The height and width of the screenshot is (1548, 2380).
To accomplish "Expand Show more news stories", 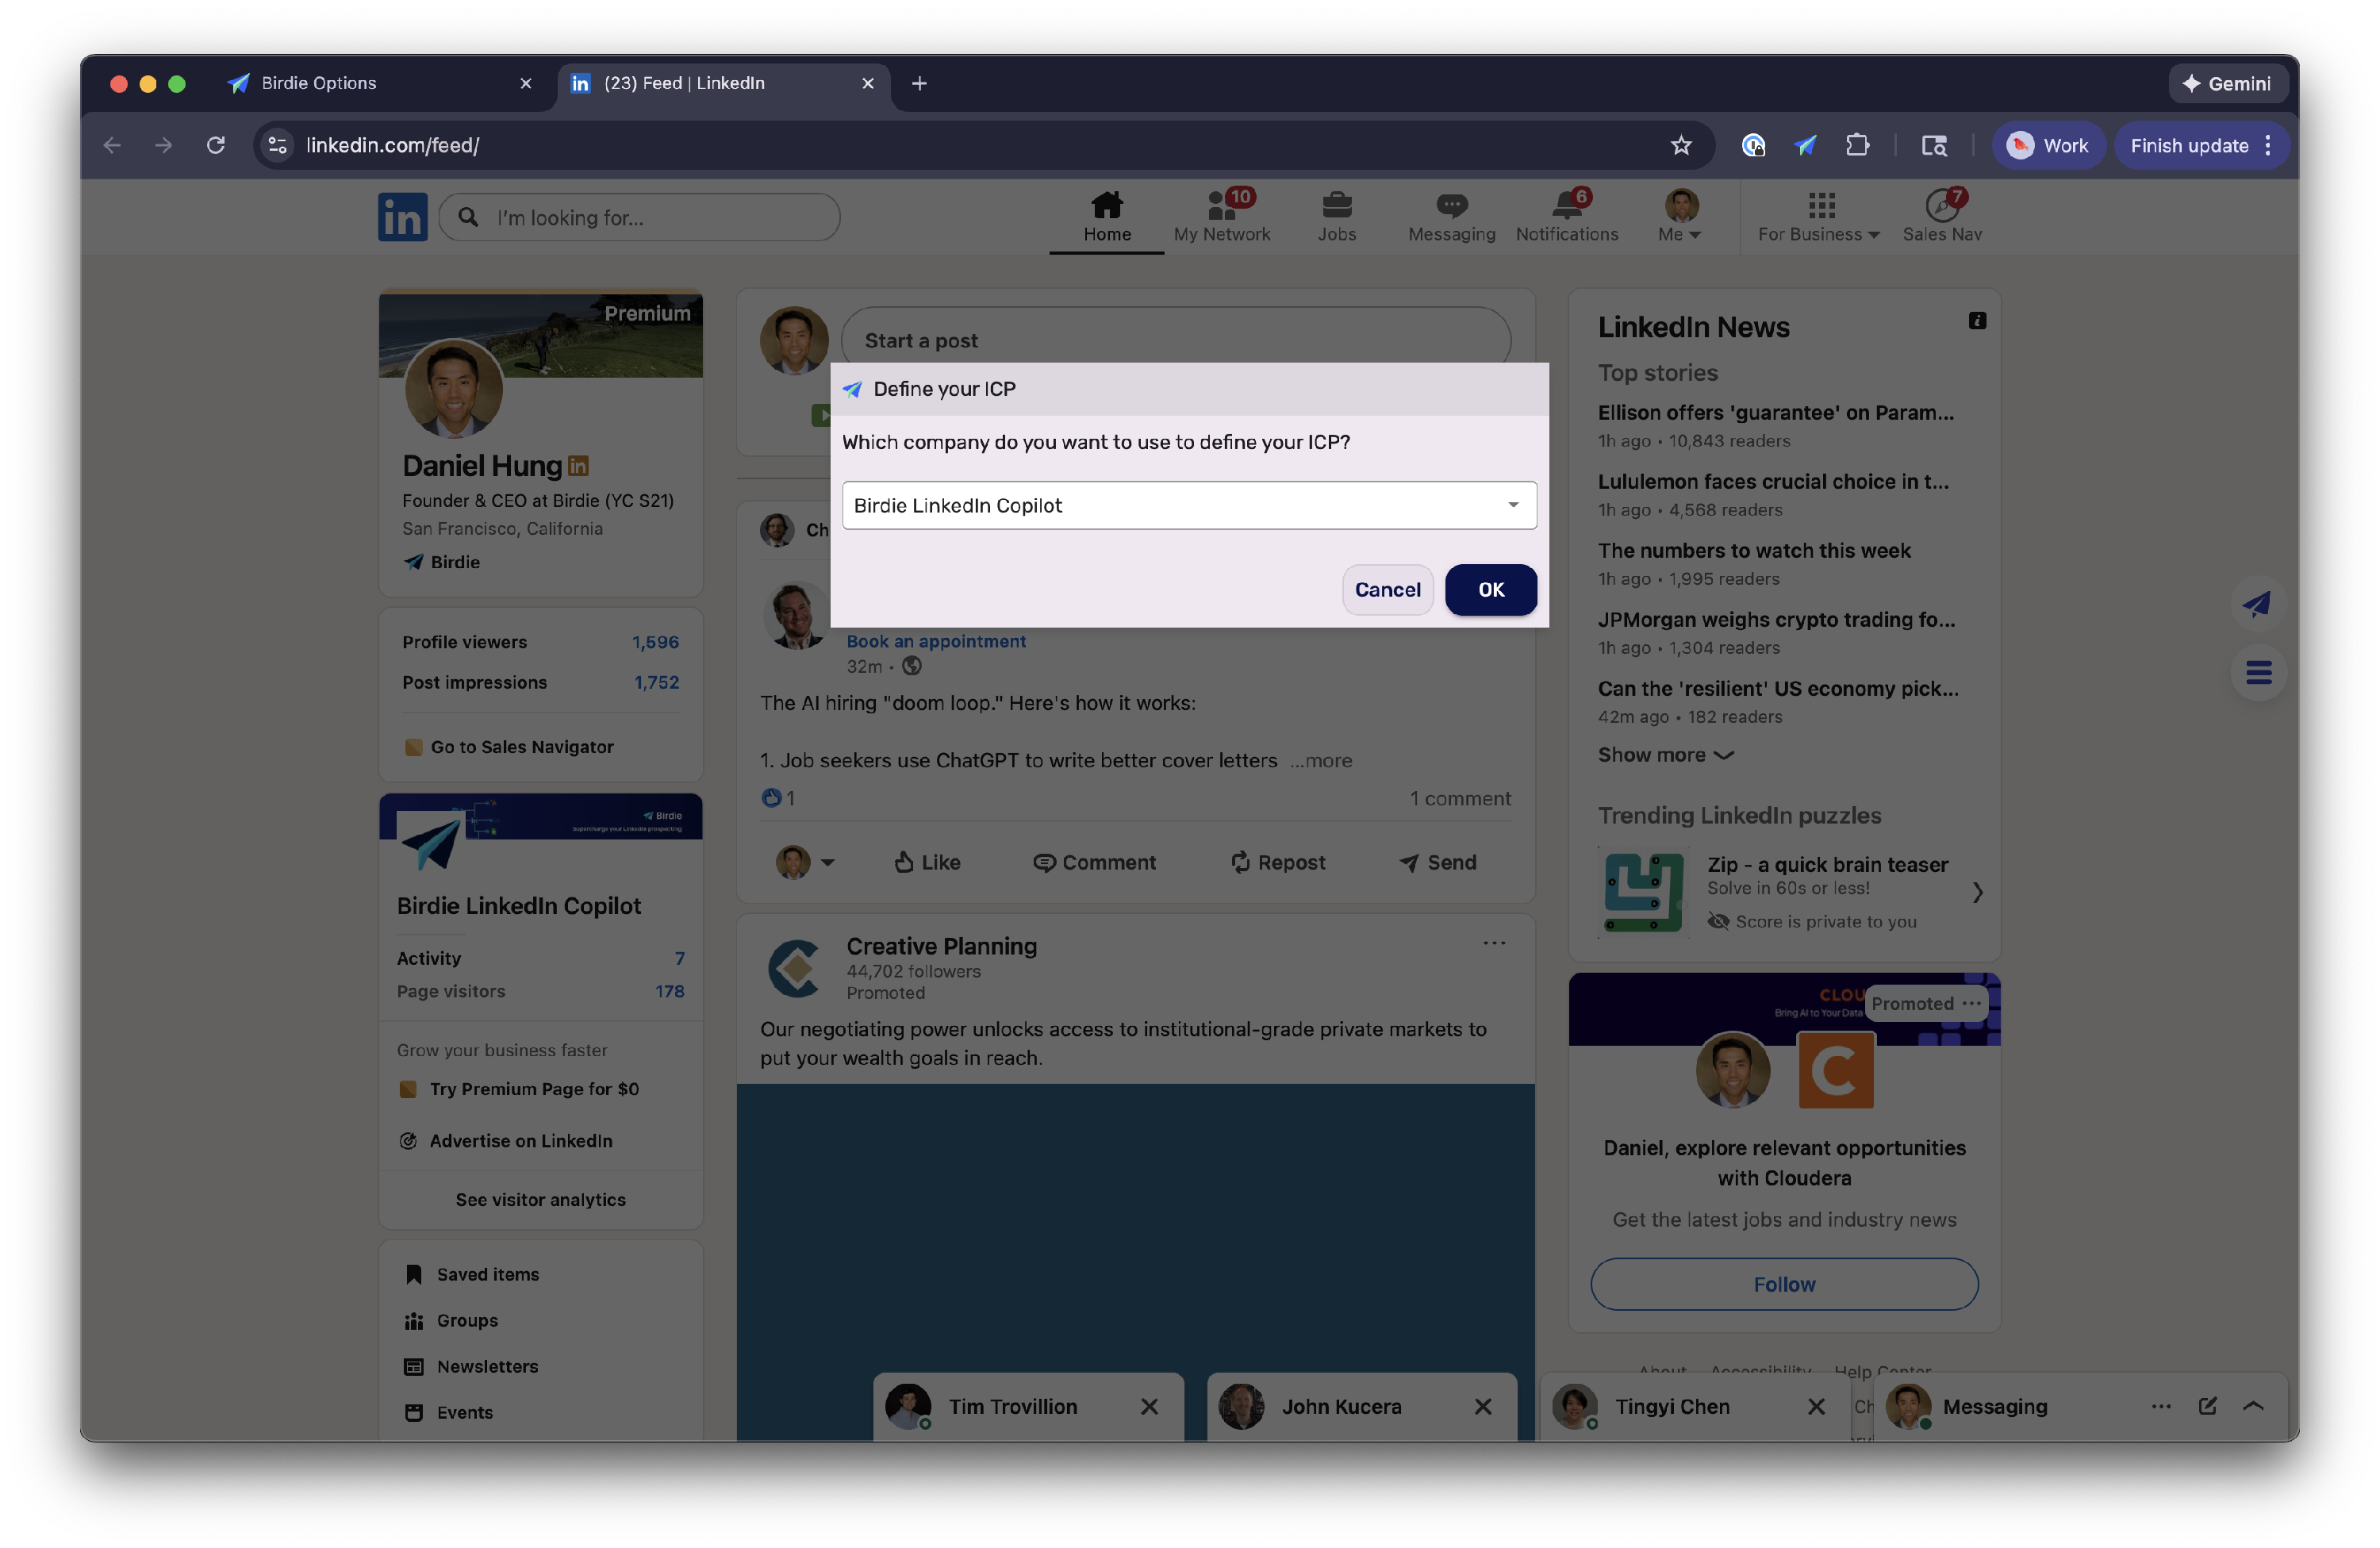I will pos(1664,755).
